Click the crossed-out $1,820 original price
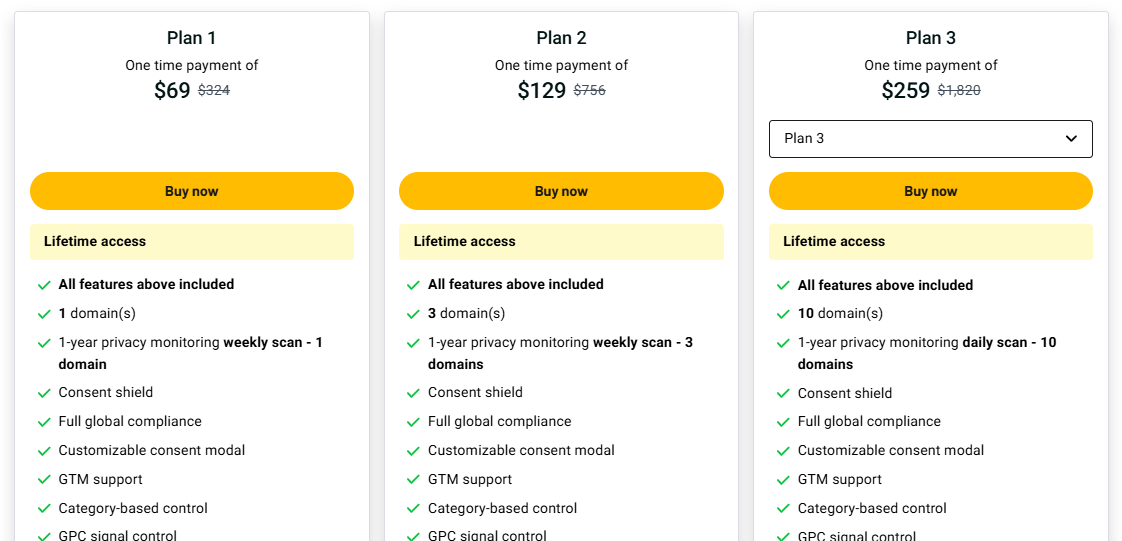Image resolution: width=1122 pixels, height=541 pixels. (x=959, y=90)
